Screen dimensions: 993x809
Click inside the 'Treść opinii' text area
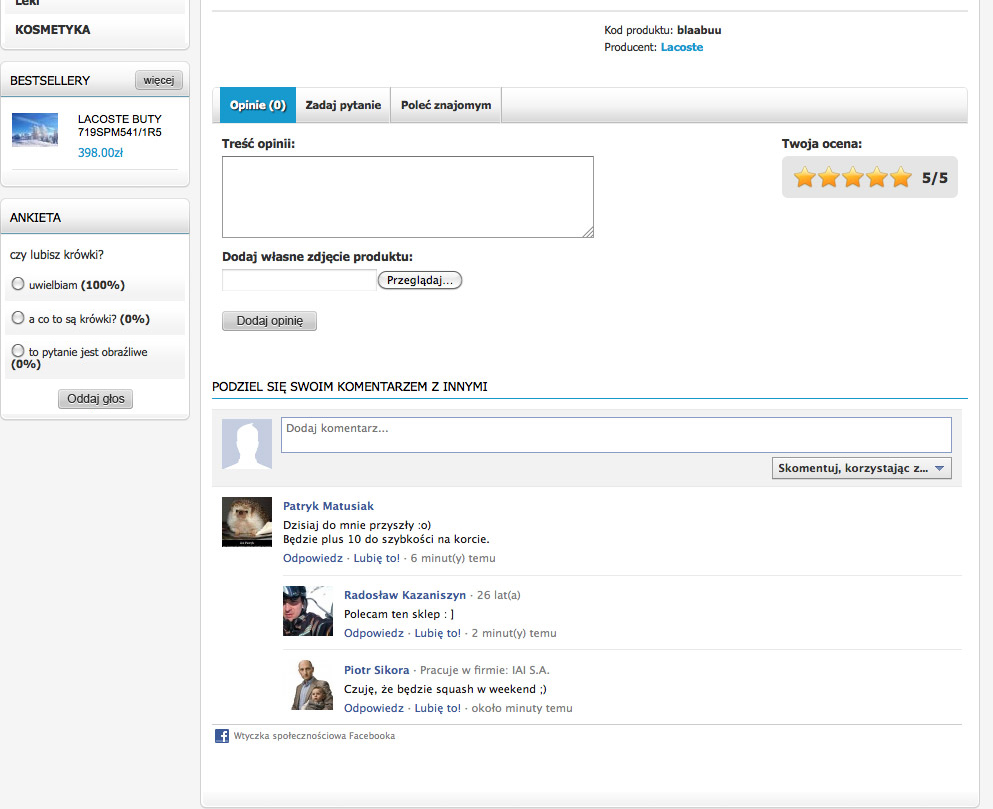point(407,196)
